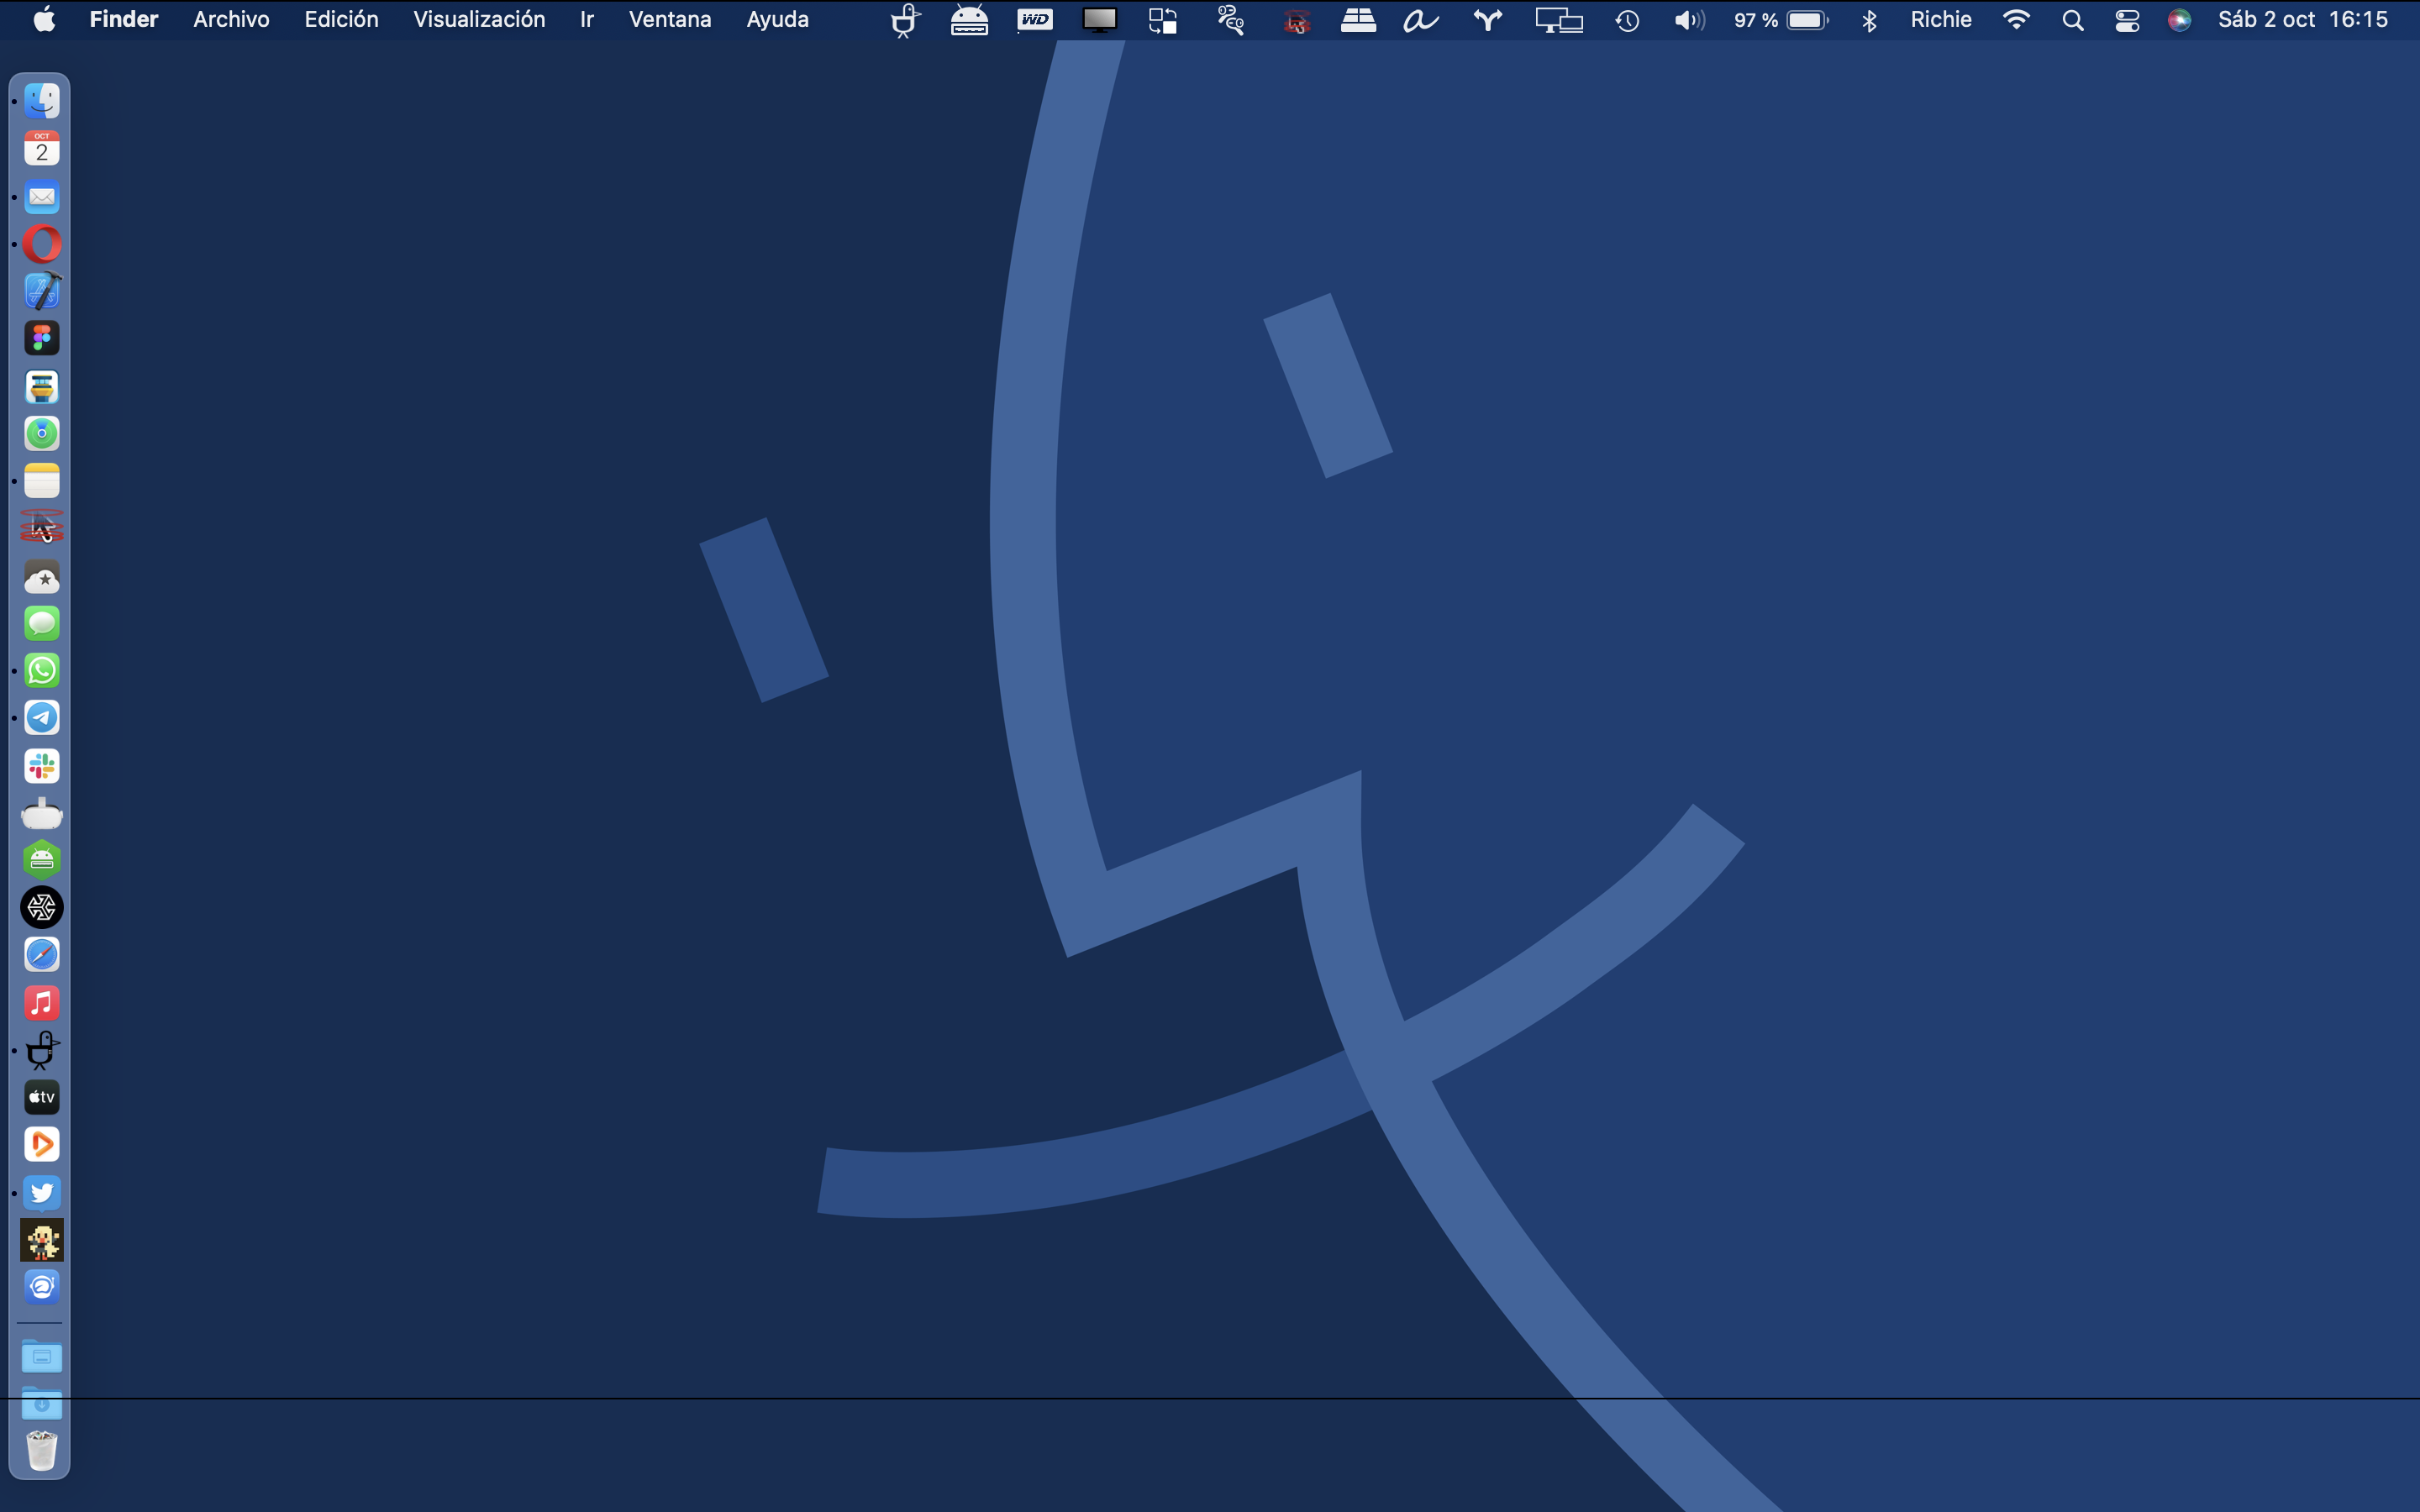Screen dimensions: 2420x1512
Task: Activate Siri from the menu bar
Action: (2180, 19)
